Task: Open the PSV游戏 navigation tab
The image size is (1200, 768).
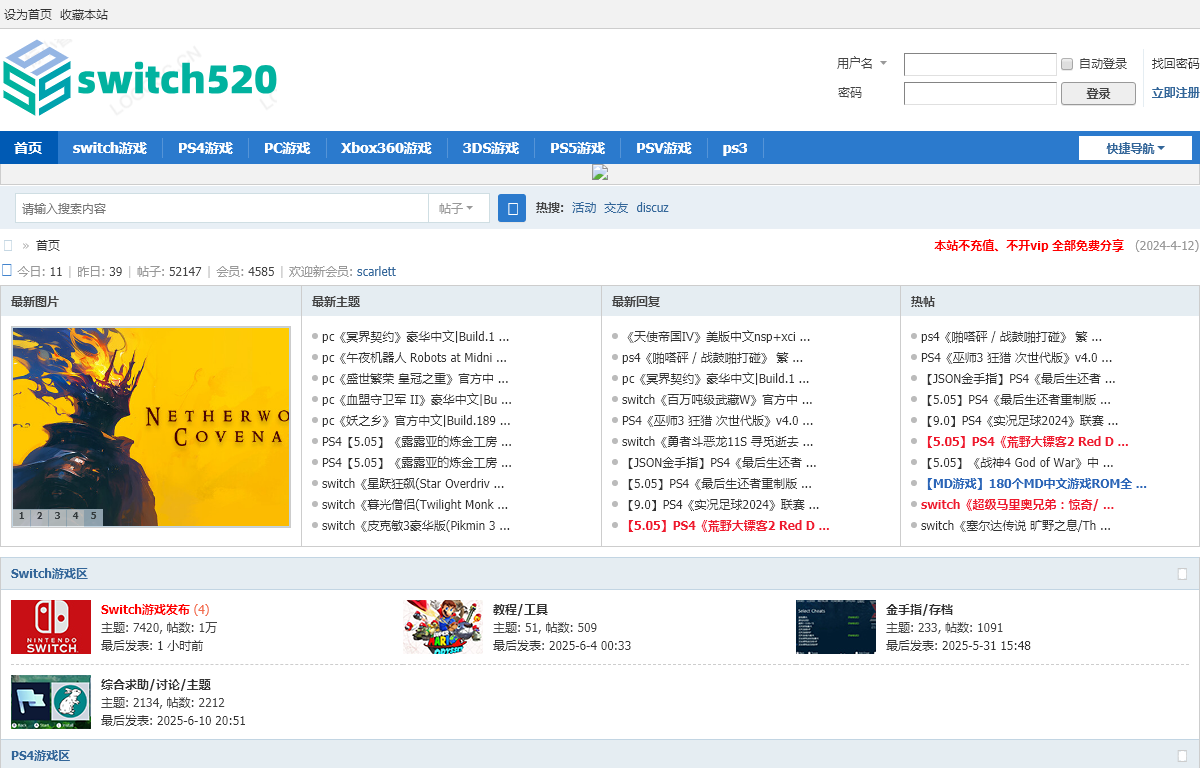Action: (663, 148)
